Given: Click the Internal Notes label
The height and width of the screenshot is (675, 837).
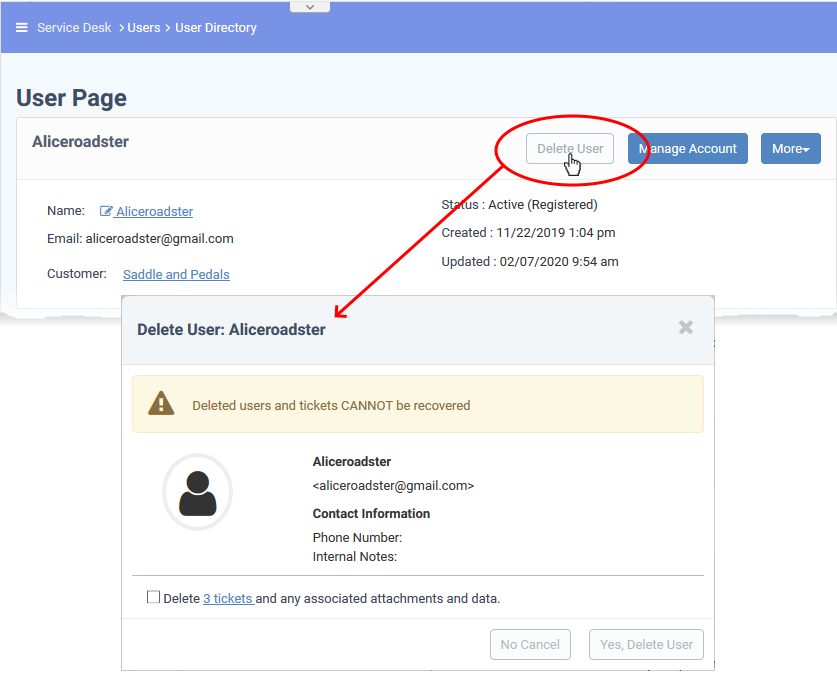Looking at the screenshot, I should pos(355,557).
